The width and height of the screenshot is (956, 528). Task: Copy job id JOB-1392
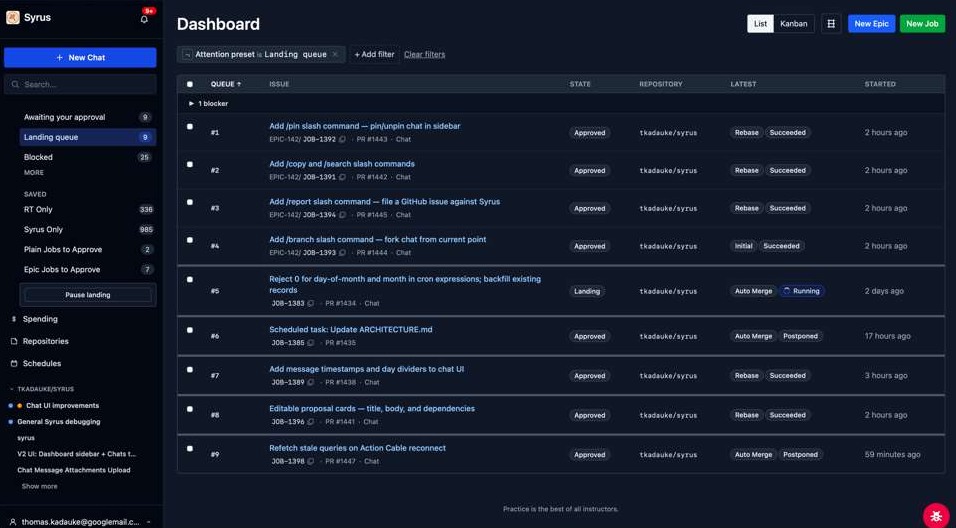click(343, 140)
